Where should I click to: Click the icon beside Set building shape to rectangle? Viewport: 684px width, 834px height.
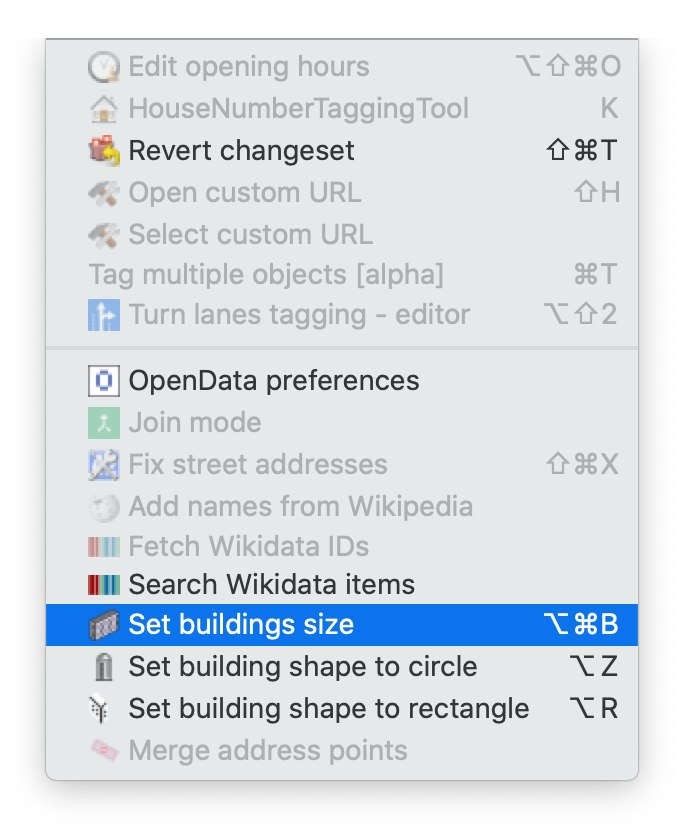coord(99,708)
